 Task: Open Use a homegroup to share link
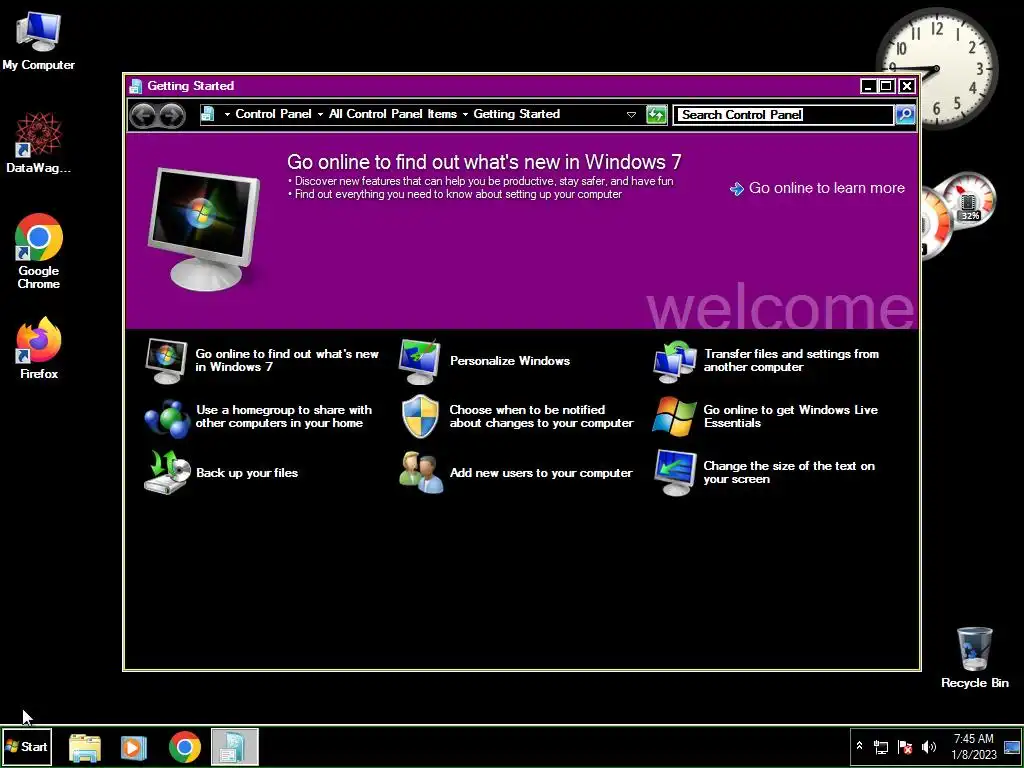pyautogui.click(x=283, y=417)
